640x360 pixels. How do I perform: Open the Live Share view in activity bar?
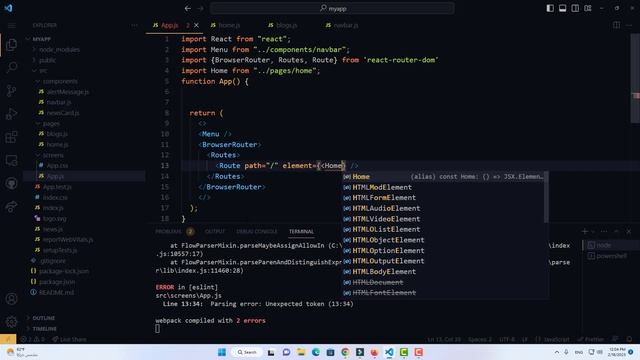click(x=11, y=207)
